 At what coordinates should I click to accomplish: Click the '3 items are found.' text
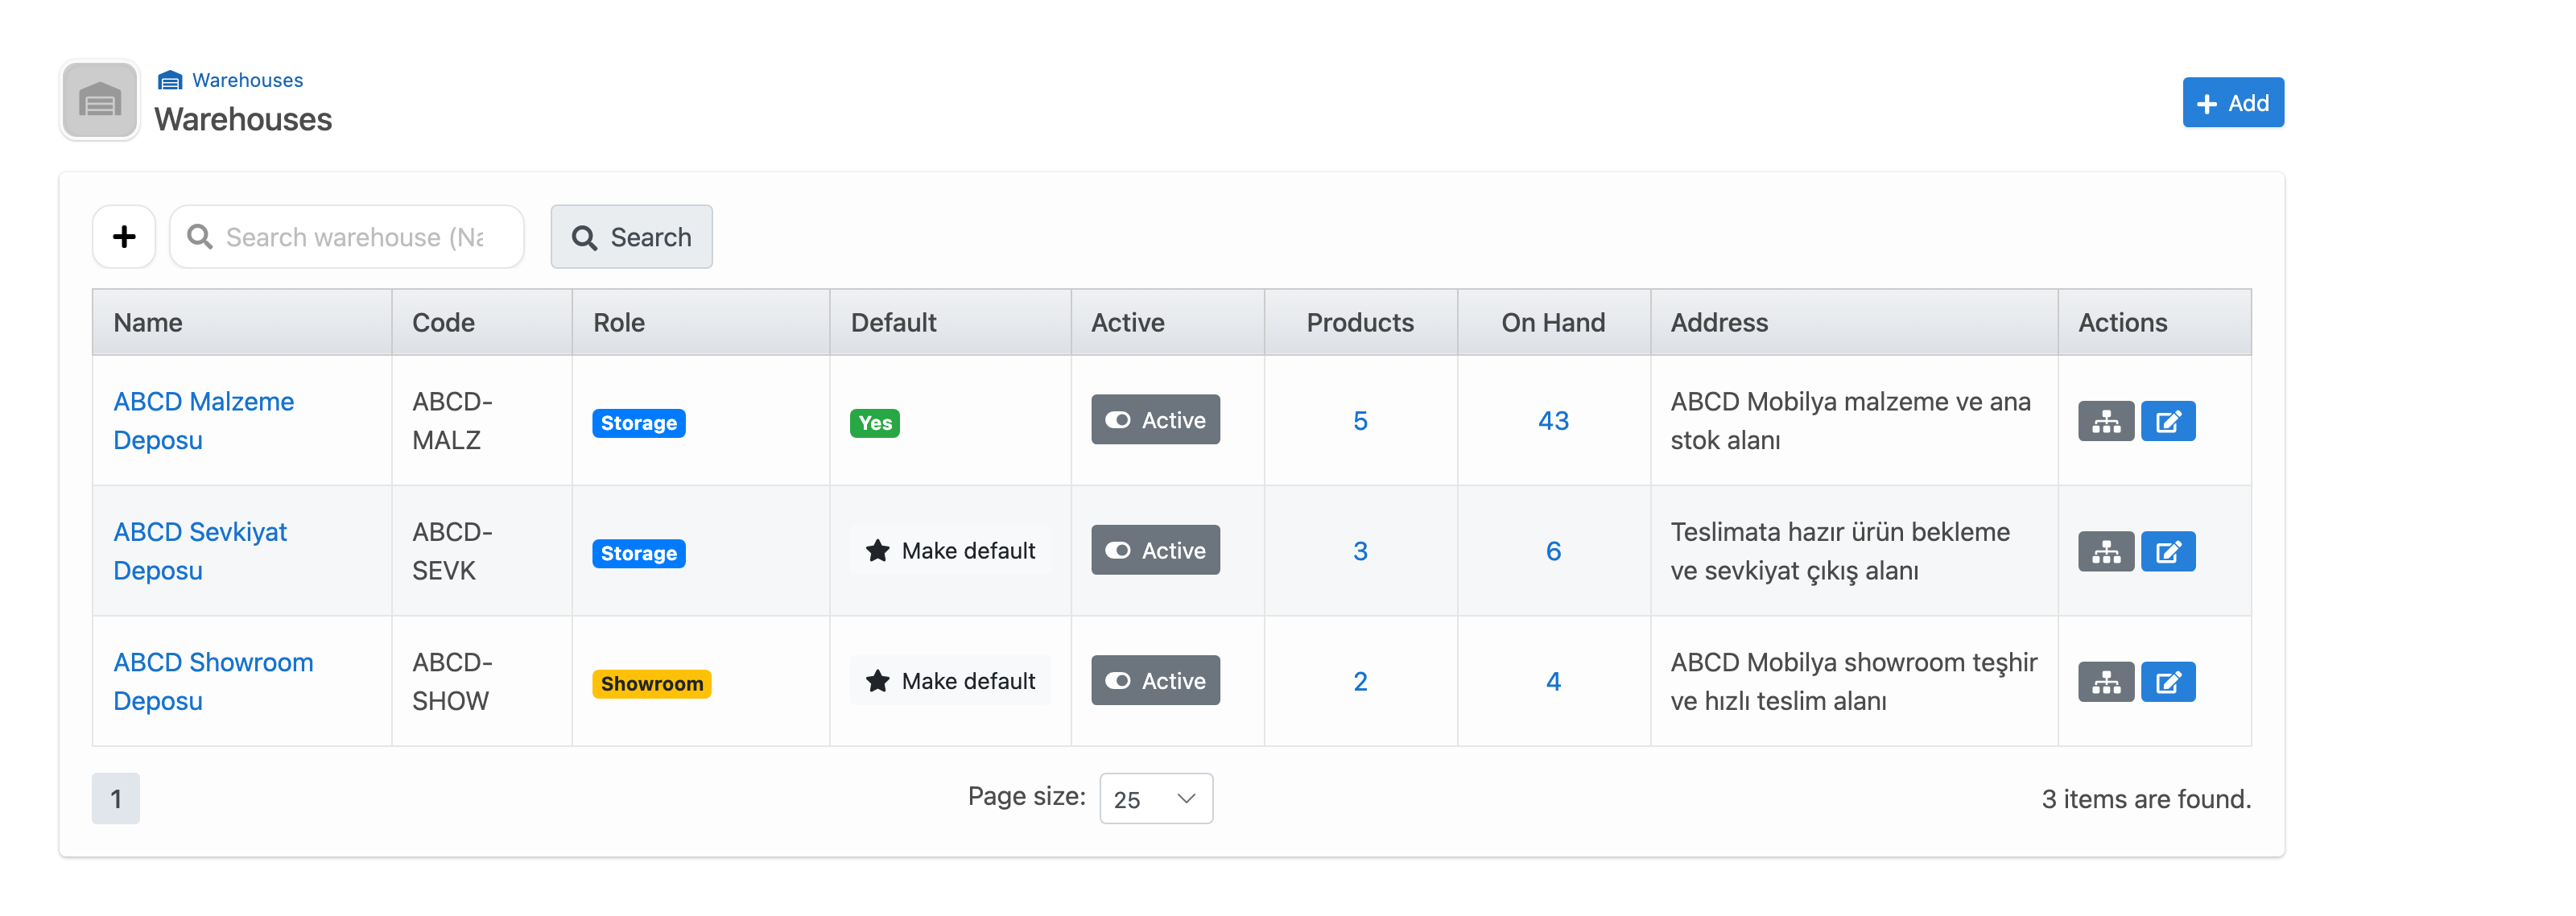tap(2146, 799)
